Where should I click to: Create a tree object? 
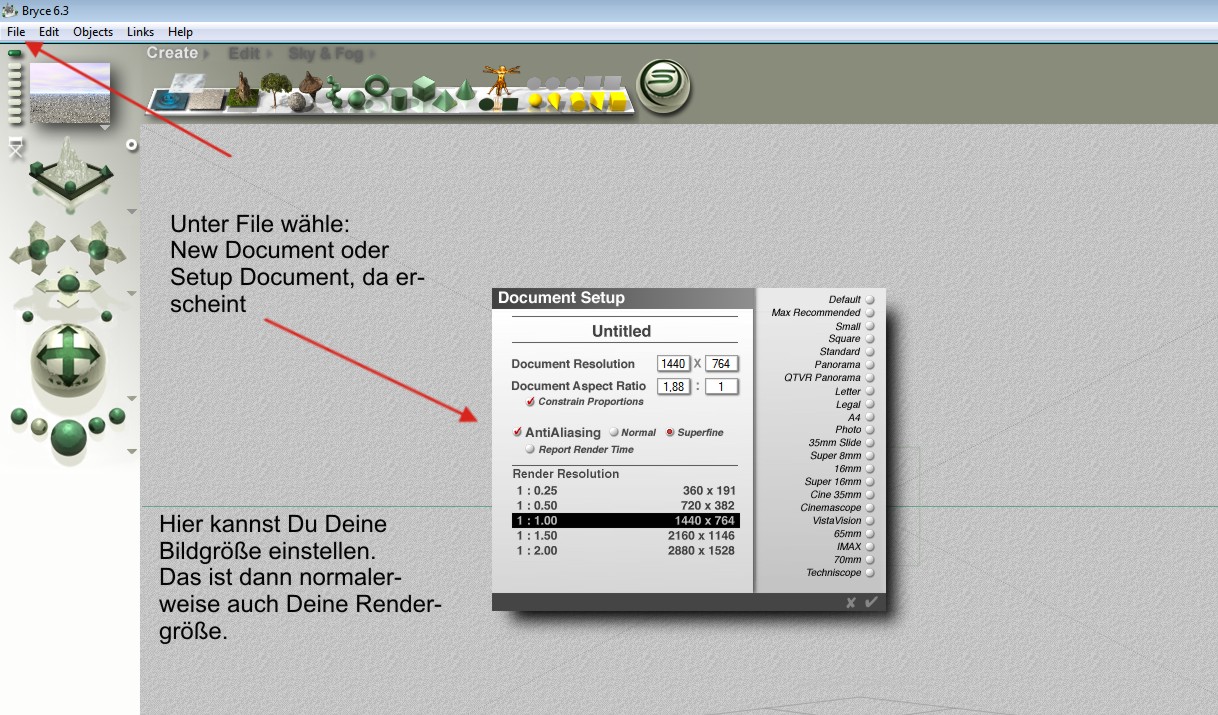coord(276,90)
